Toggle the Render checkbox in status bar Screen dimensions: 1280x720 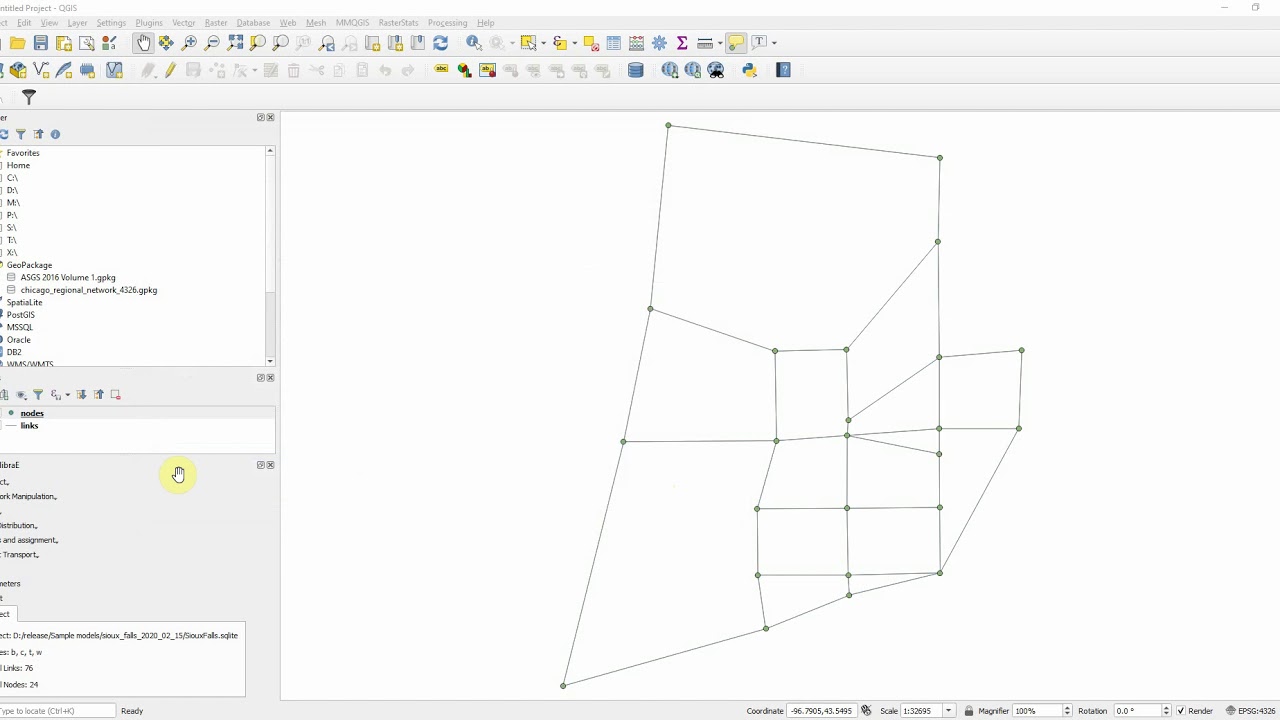tap(1181, 711)
